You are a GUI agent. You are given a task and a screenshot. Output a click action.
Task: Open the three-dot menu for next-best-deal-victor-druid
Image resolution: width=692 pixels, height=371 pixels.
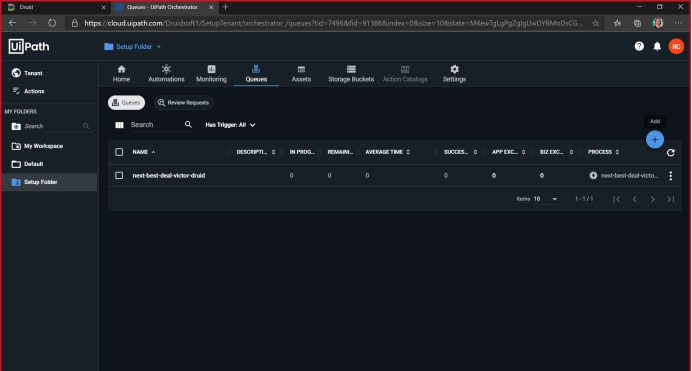(670, 176)
